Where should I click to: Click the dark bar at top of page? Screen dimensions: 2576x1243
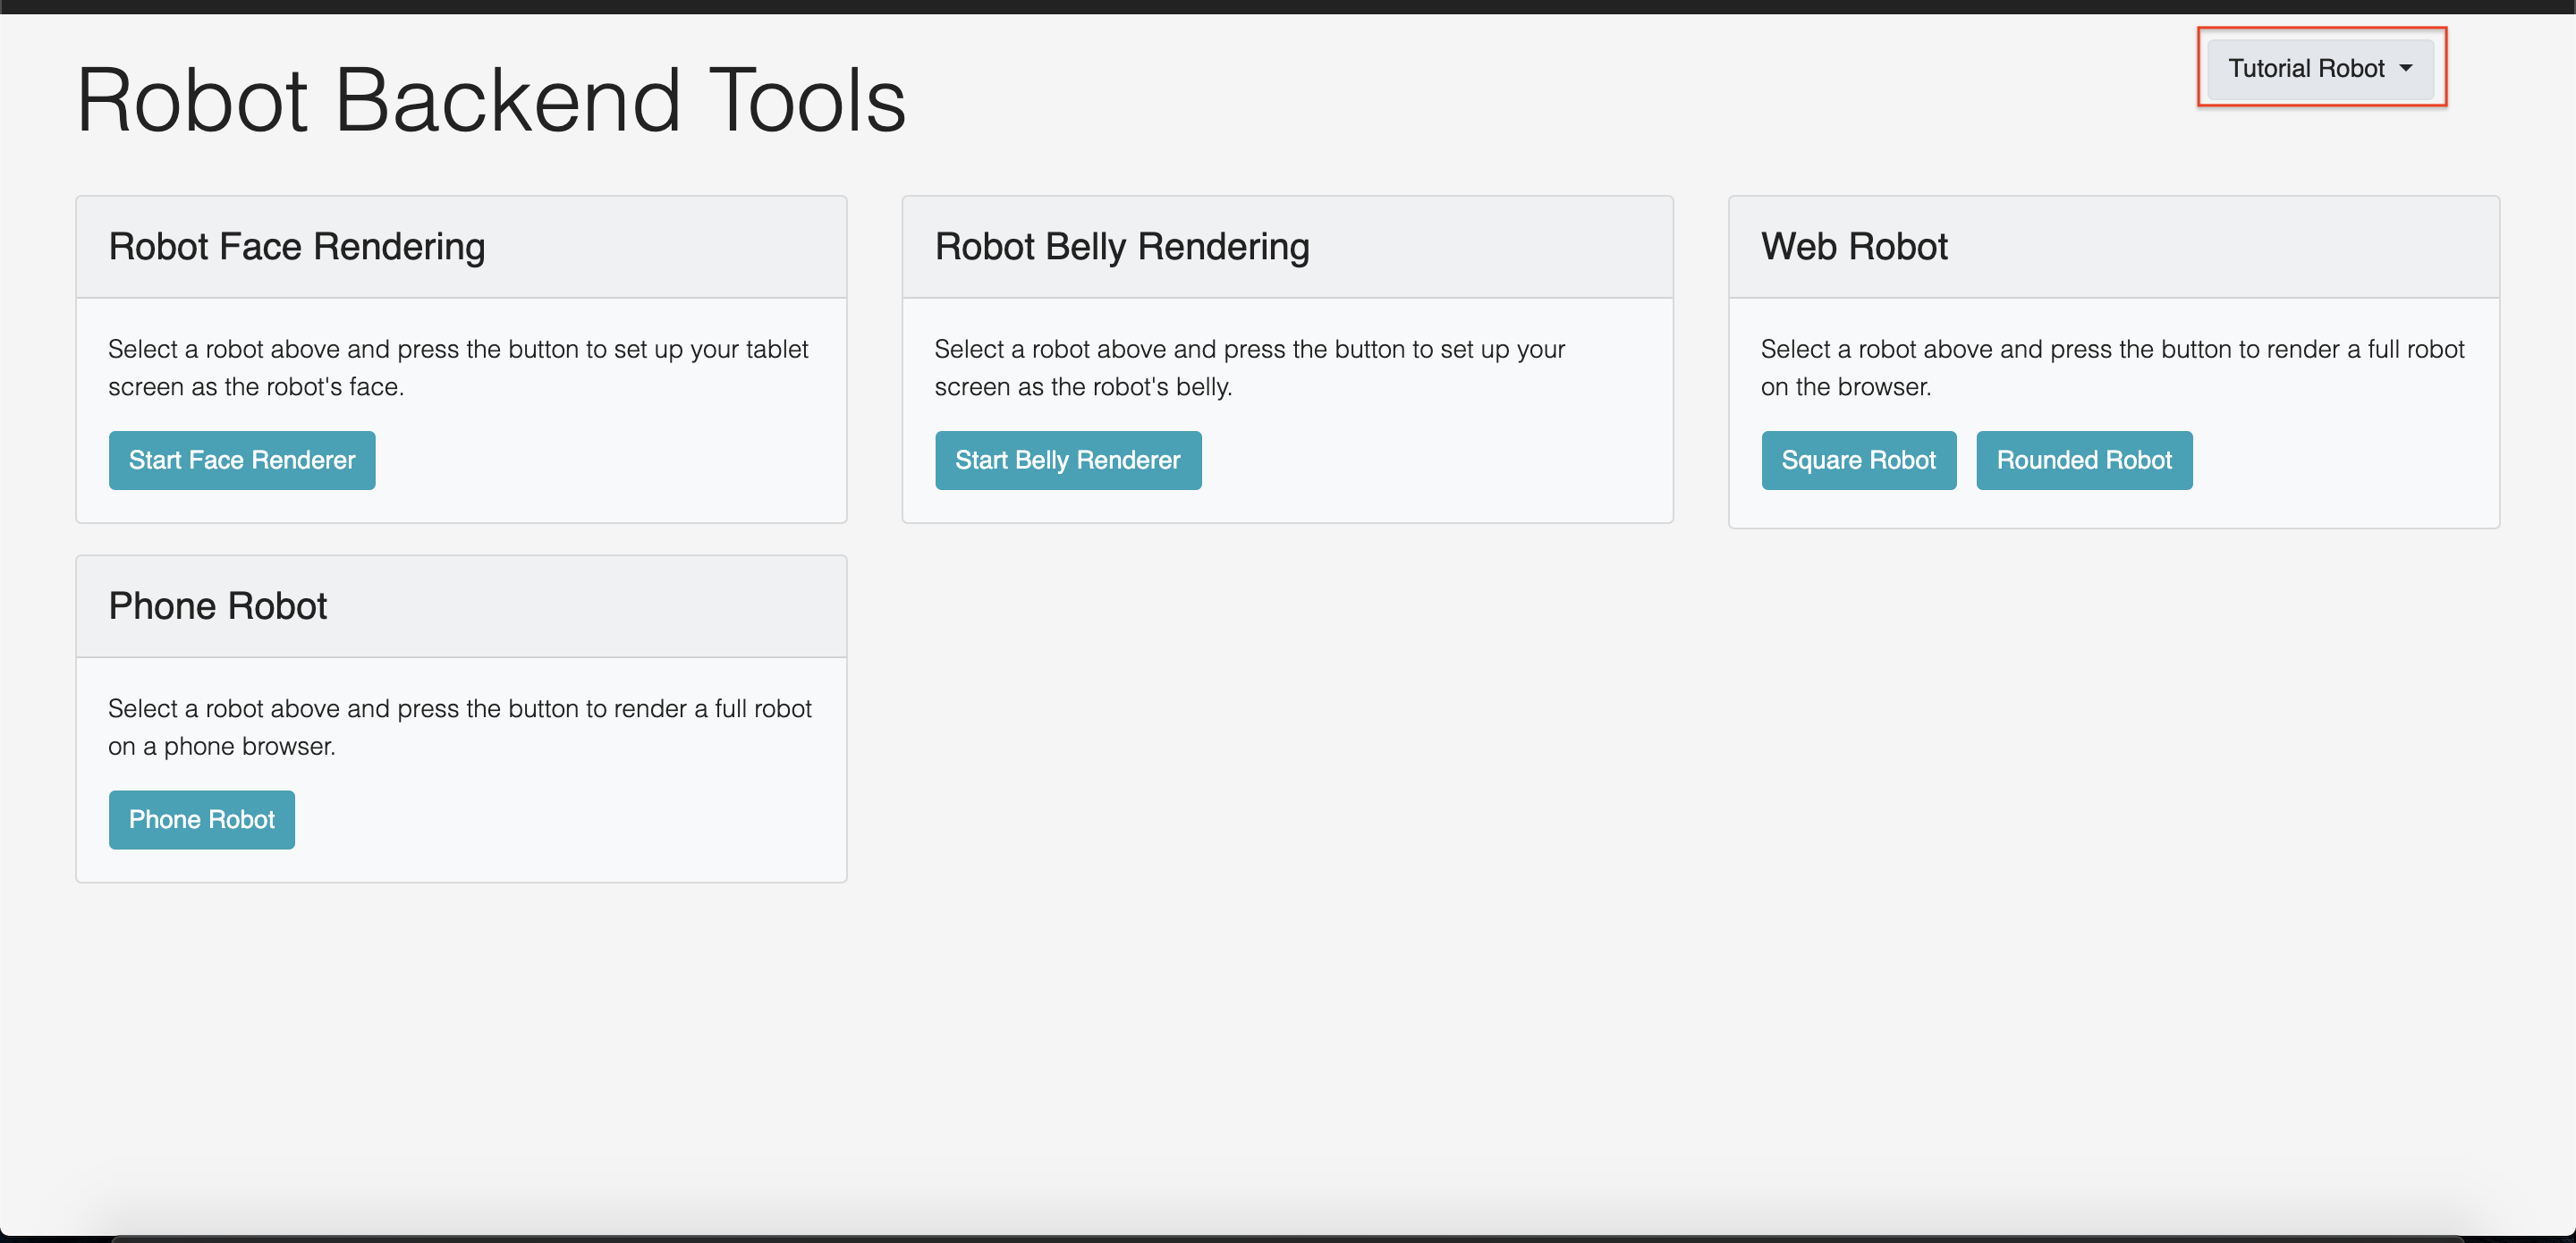1288,6
